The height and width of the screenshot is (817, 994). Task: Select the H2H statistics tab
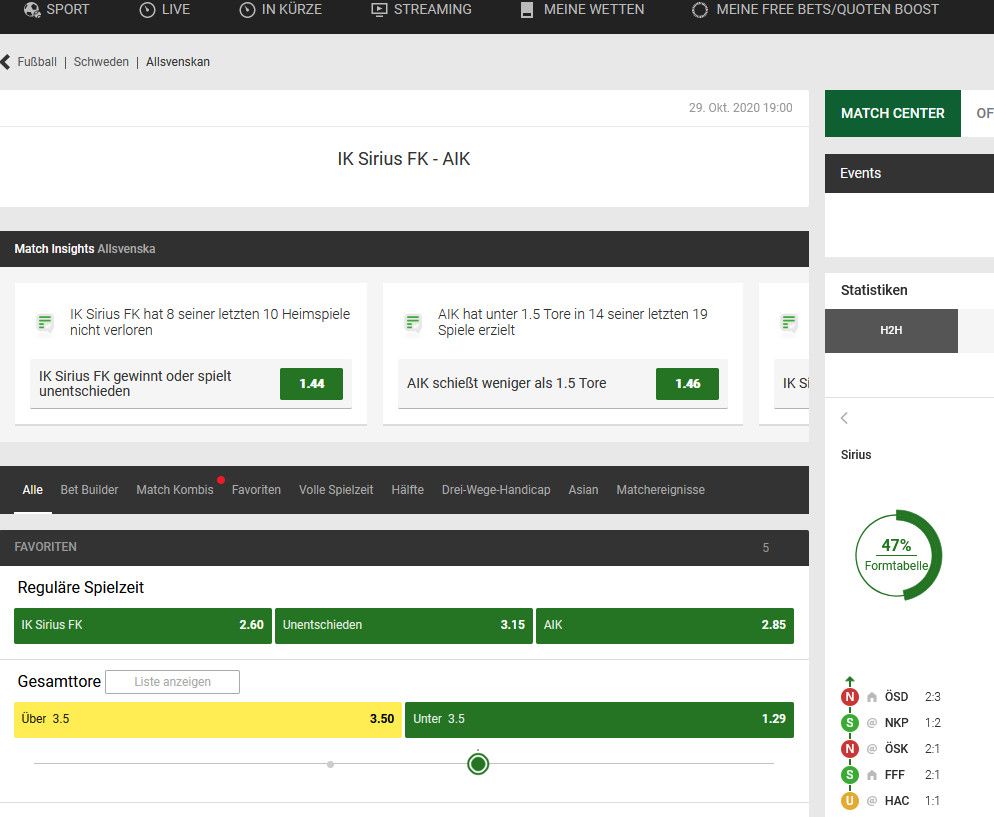pos(891,330)
